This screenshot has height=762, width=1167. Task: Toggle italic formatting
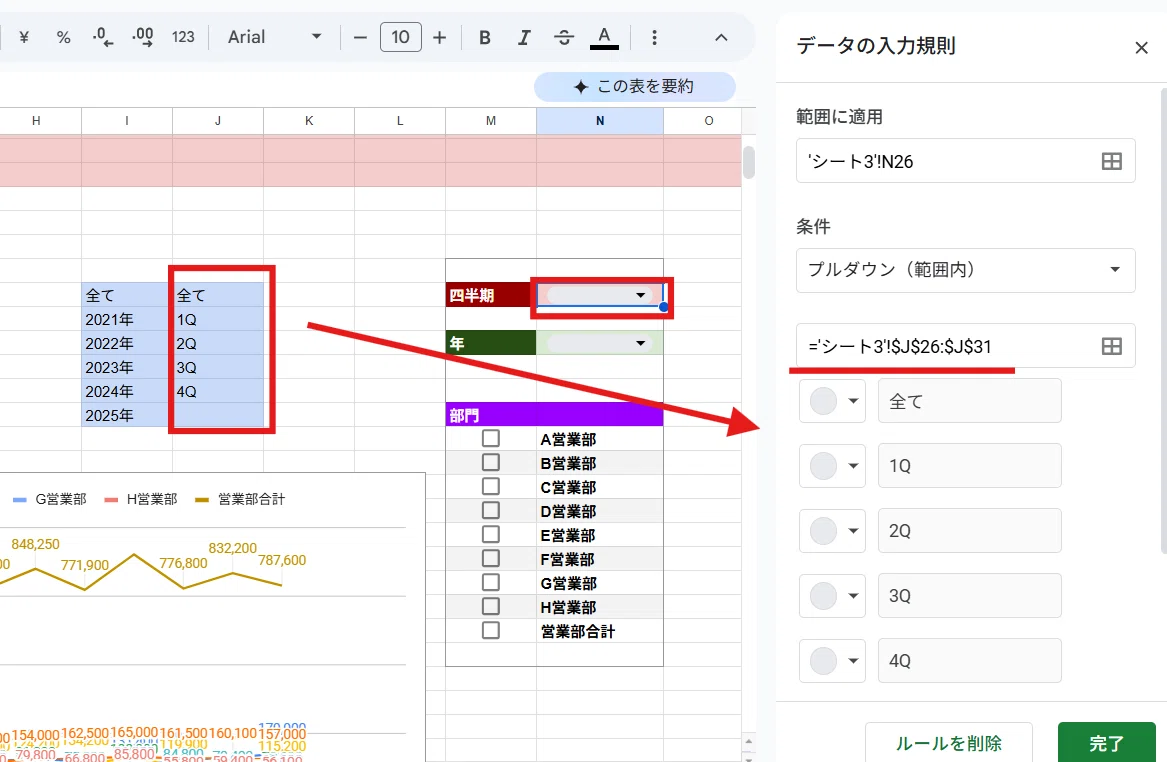pyautogui.click(x=524, y=37)
